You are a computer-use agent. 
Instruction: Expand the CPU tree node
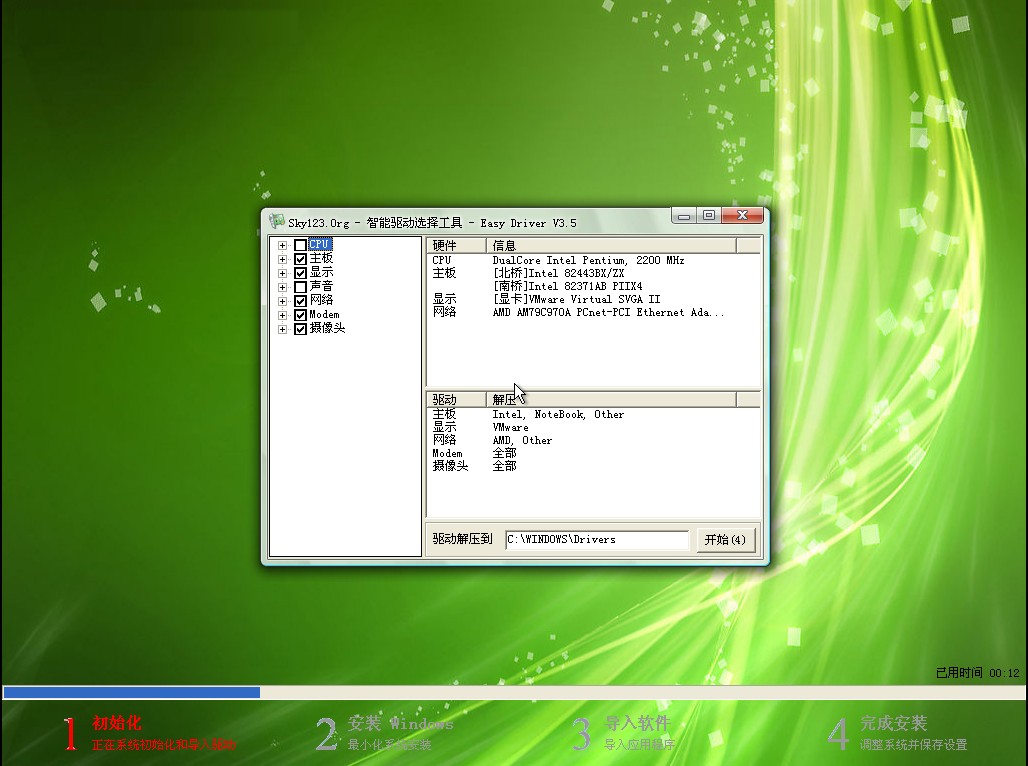(283, 245)
